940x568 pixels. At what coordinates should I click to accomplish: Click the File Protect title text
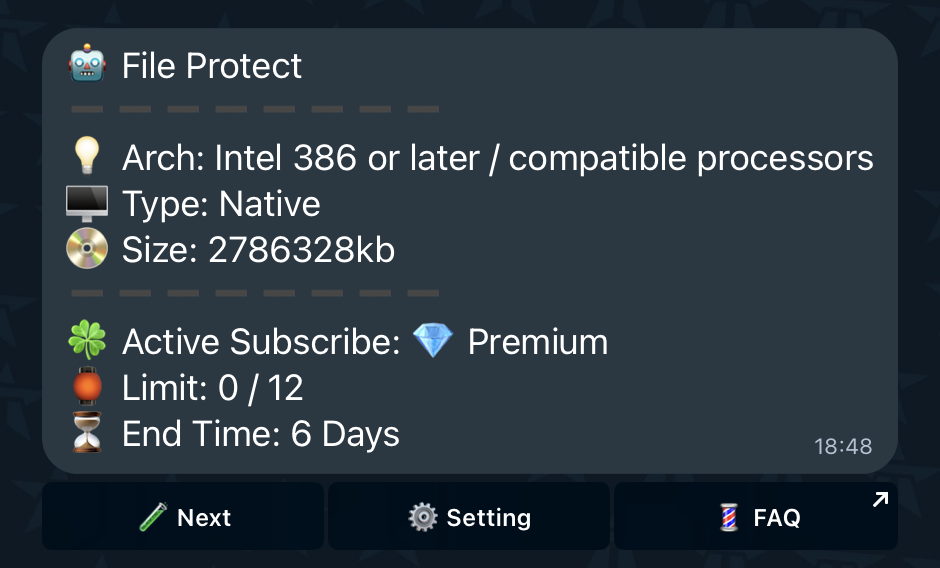tap(212, 65)
